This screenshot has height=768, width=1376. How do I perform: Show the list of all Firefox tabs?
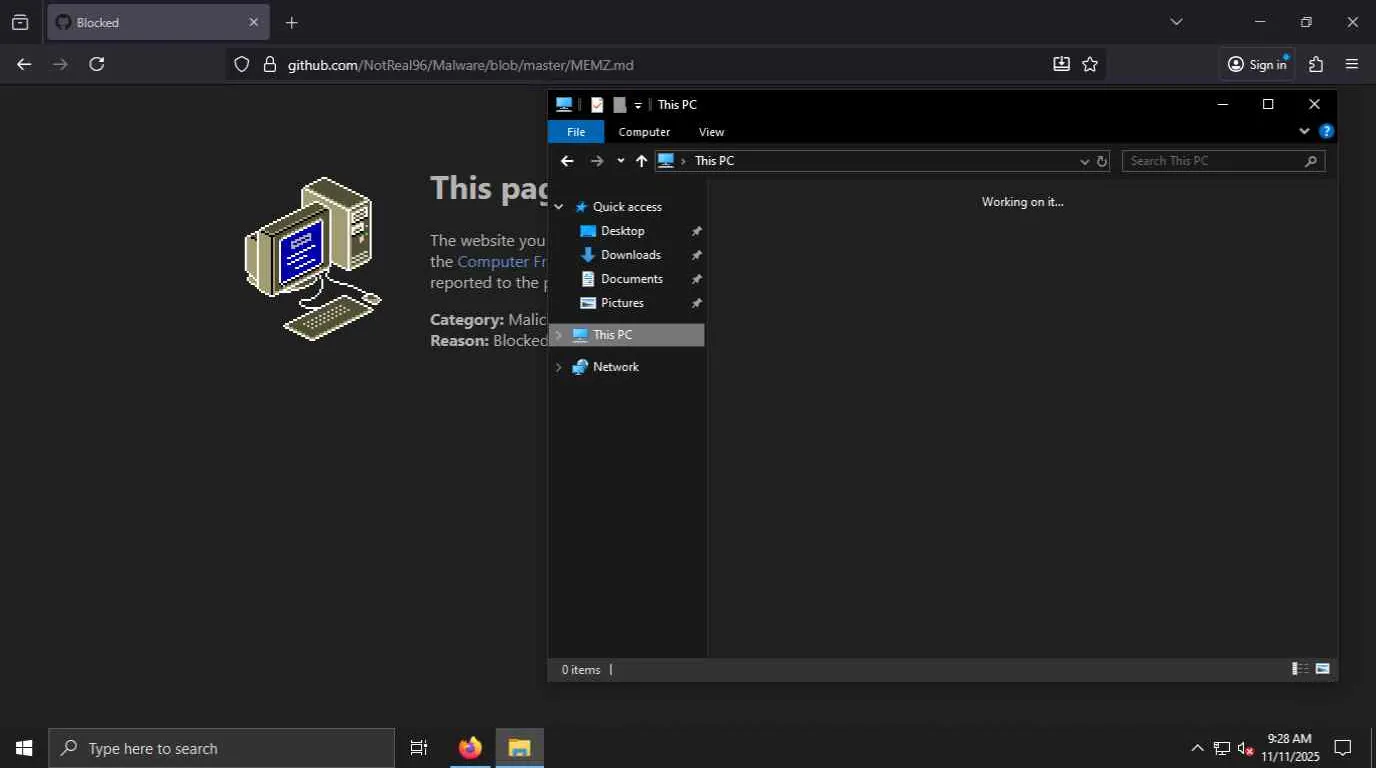point(1176,22)
